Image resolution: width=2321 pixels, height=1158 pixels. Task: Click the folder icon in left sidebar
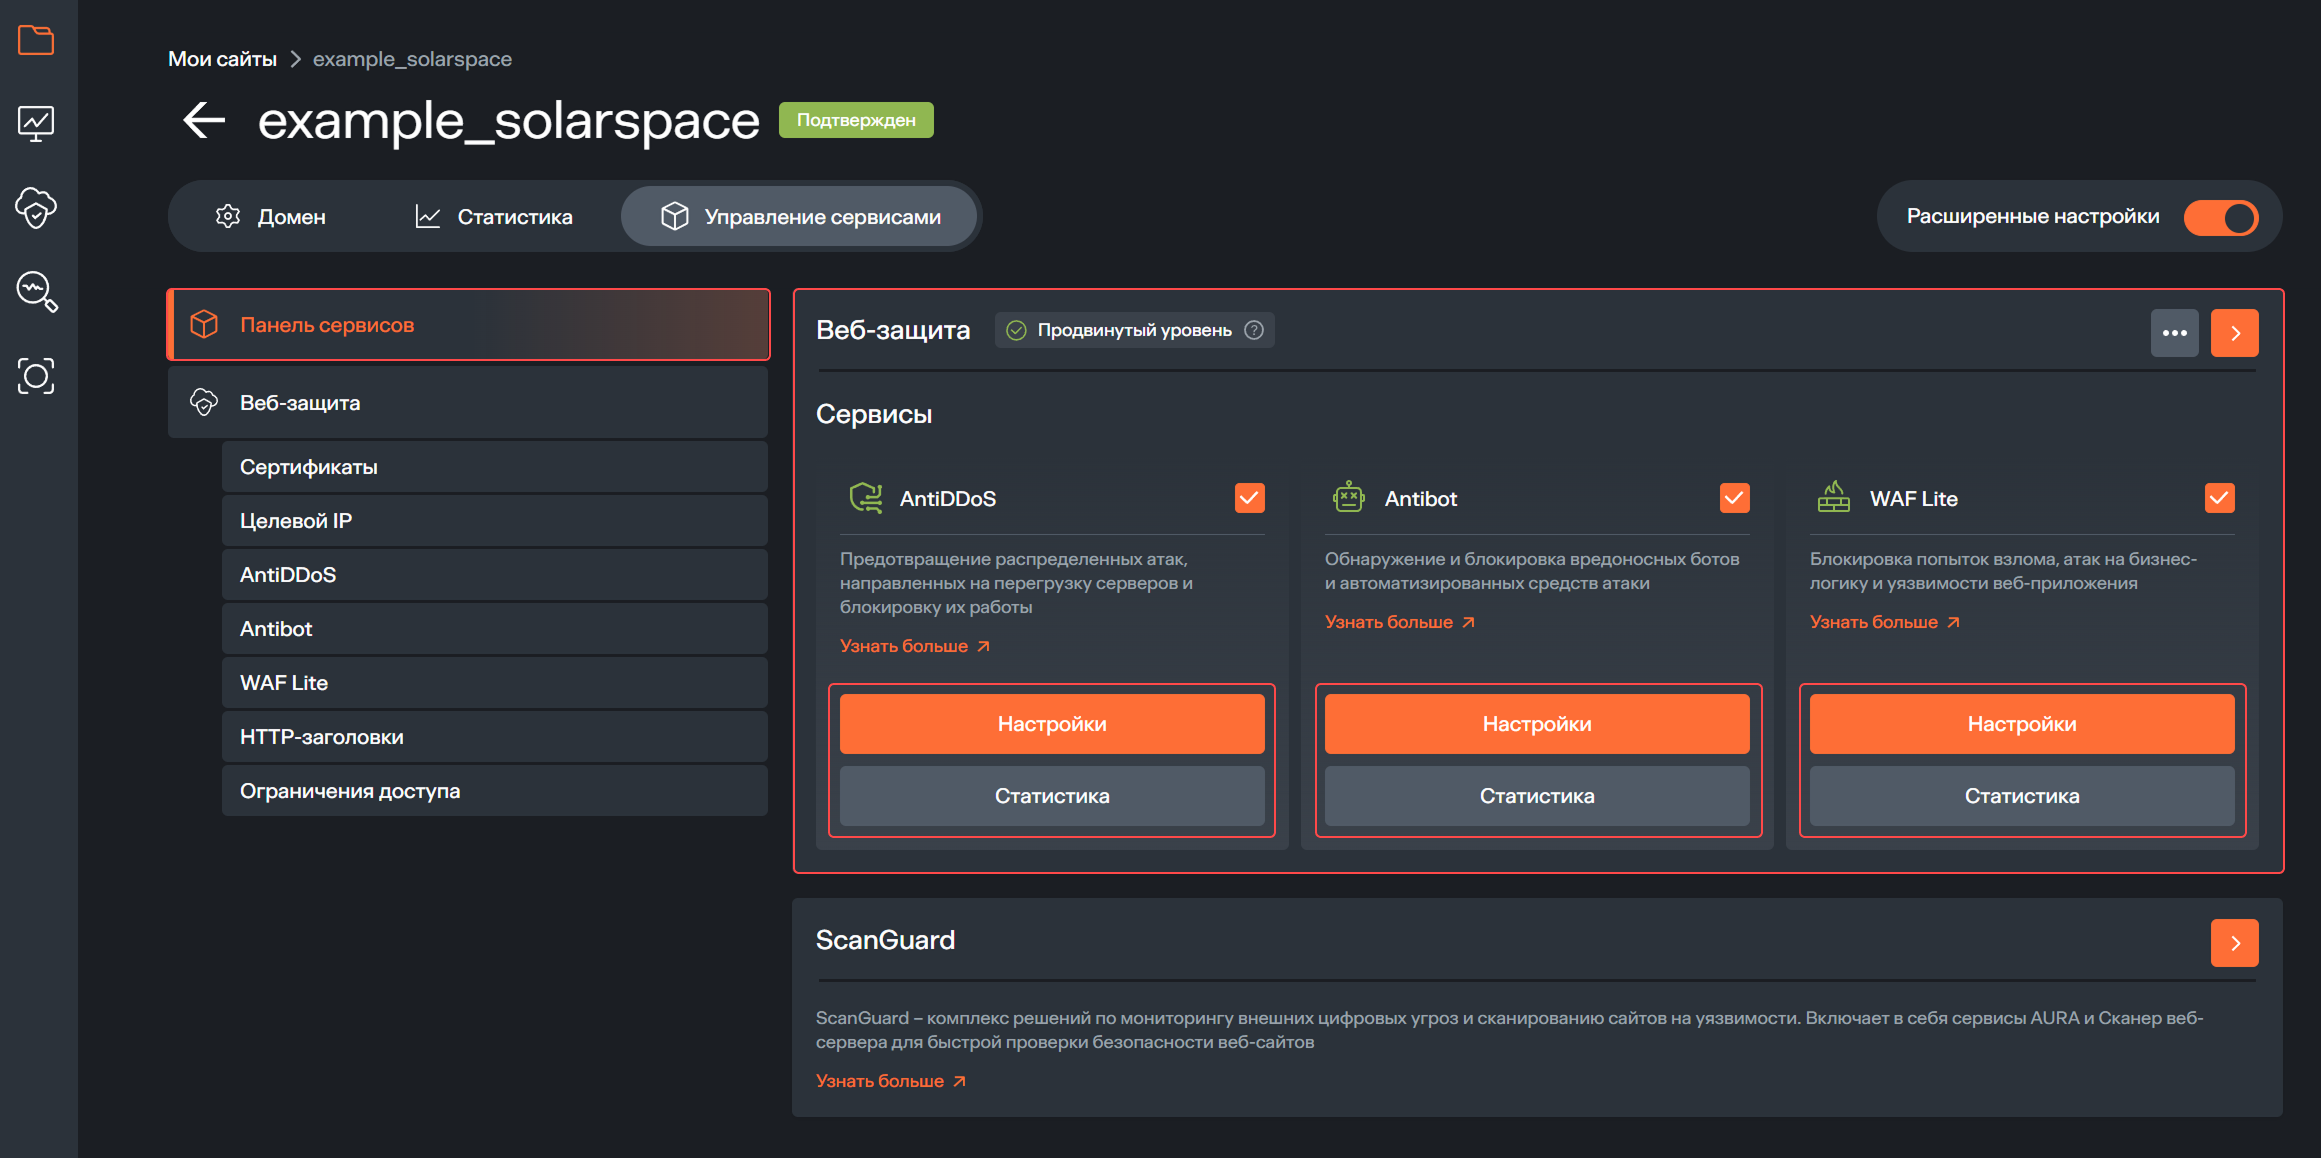[36, 41]
